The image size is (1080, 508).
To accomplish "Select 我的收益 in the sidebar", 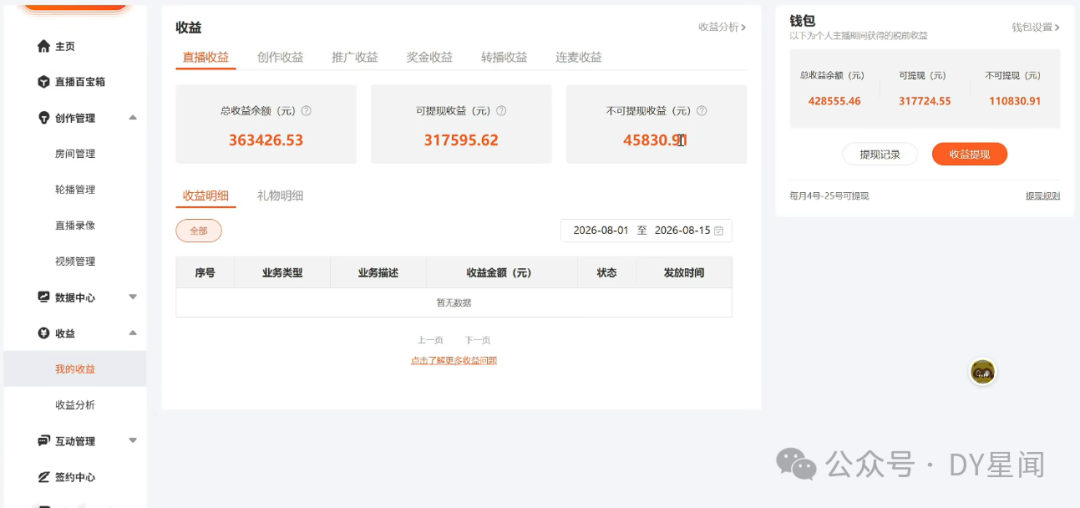I will tap(75, 369).
